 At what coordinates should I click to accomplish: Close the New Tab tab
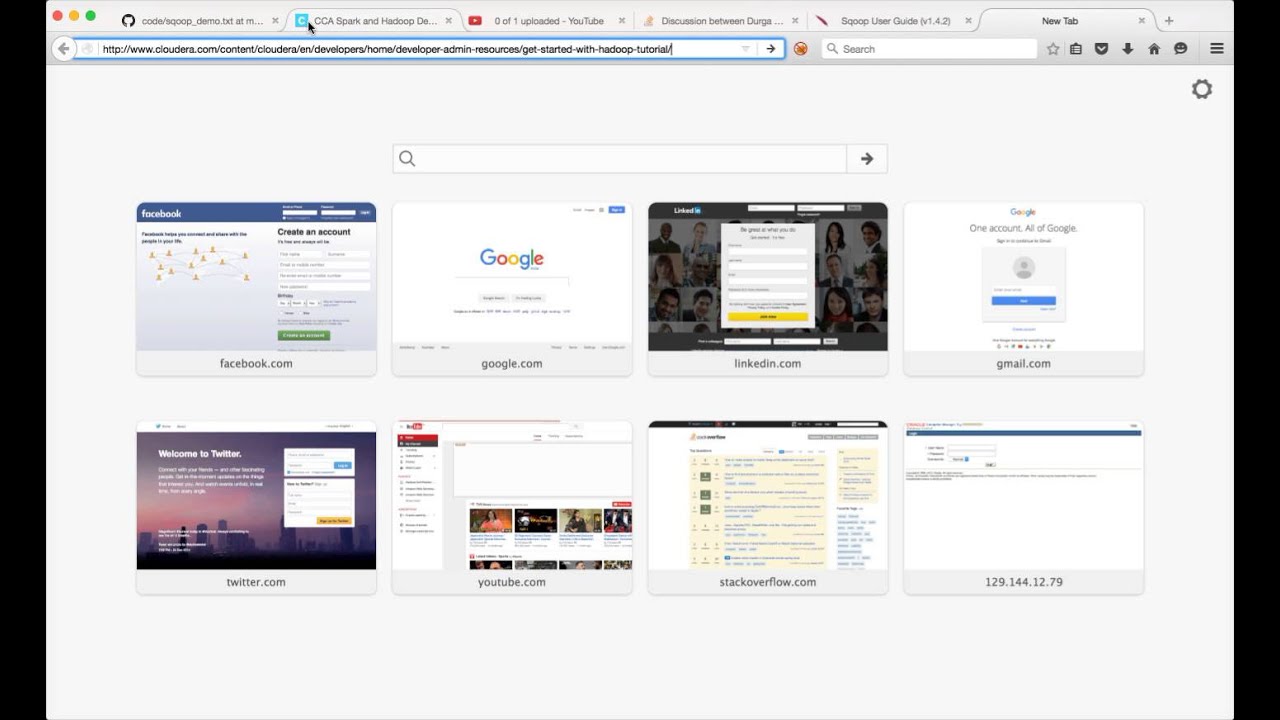coord(1142,20)
